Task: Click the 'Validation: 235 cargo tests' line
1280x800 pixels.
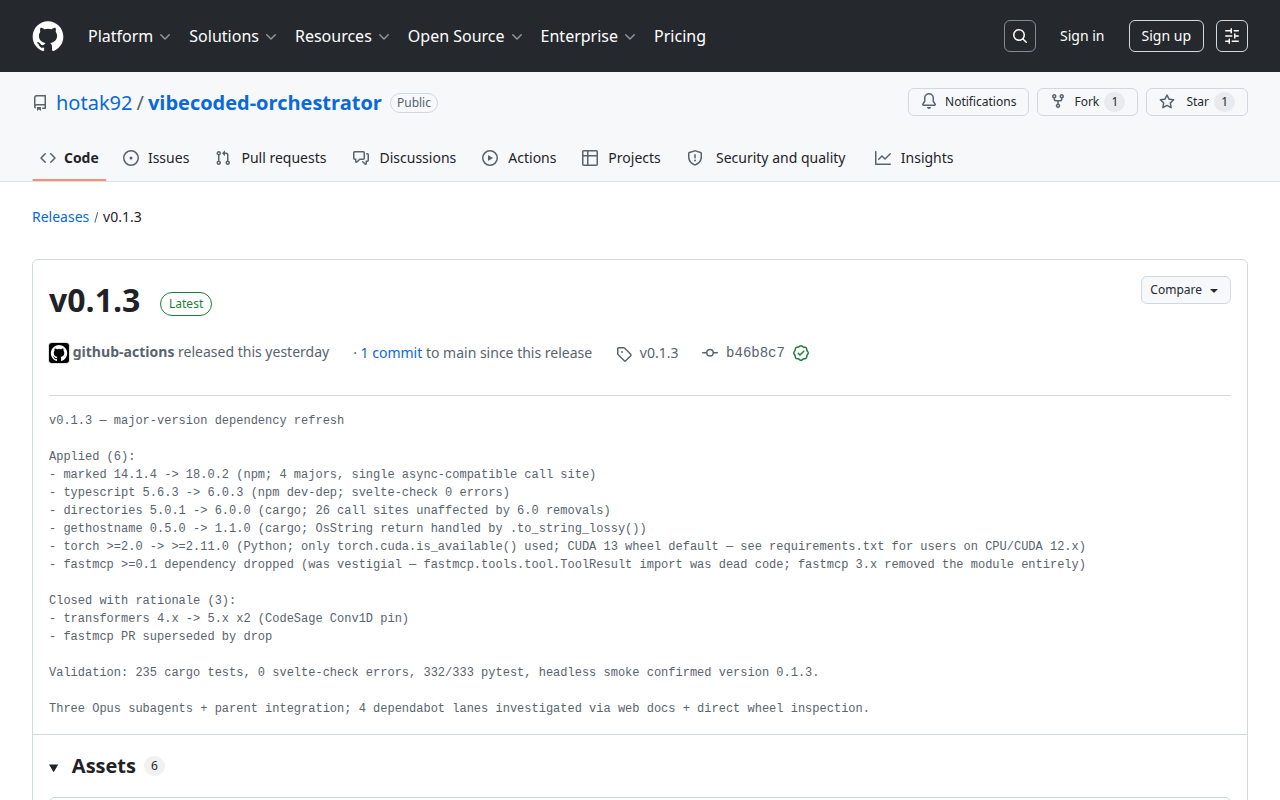Action: point(434,672)
